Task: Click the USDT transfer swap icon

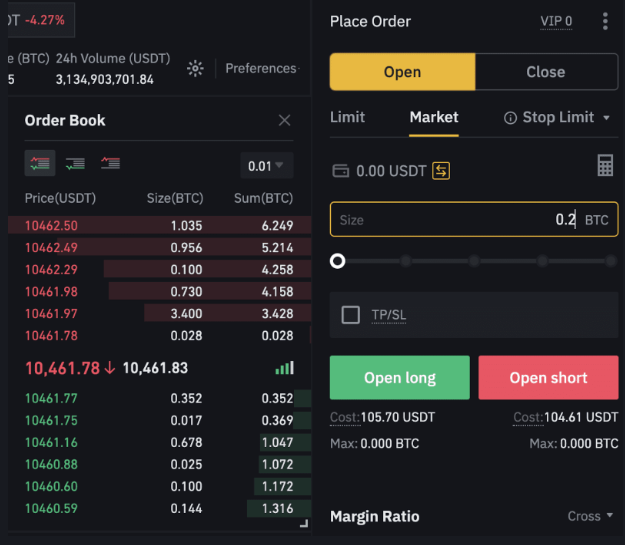Action: point(441,171)
